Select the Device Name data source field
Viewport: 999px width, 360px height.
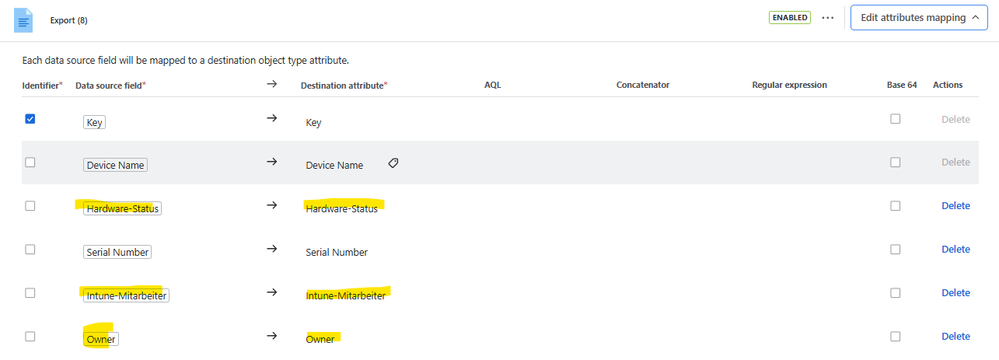[115, 165]
